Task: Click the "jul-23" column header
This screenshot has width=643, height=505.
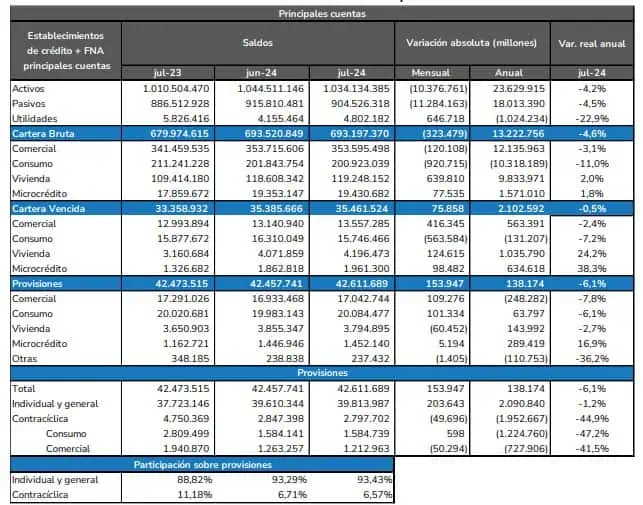Action: [167, 73]
